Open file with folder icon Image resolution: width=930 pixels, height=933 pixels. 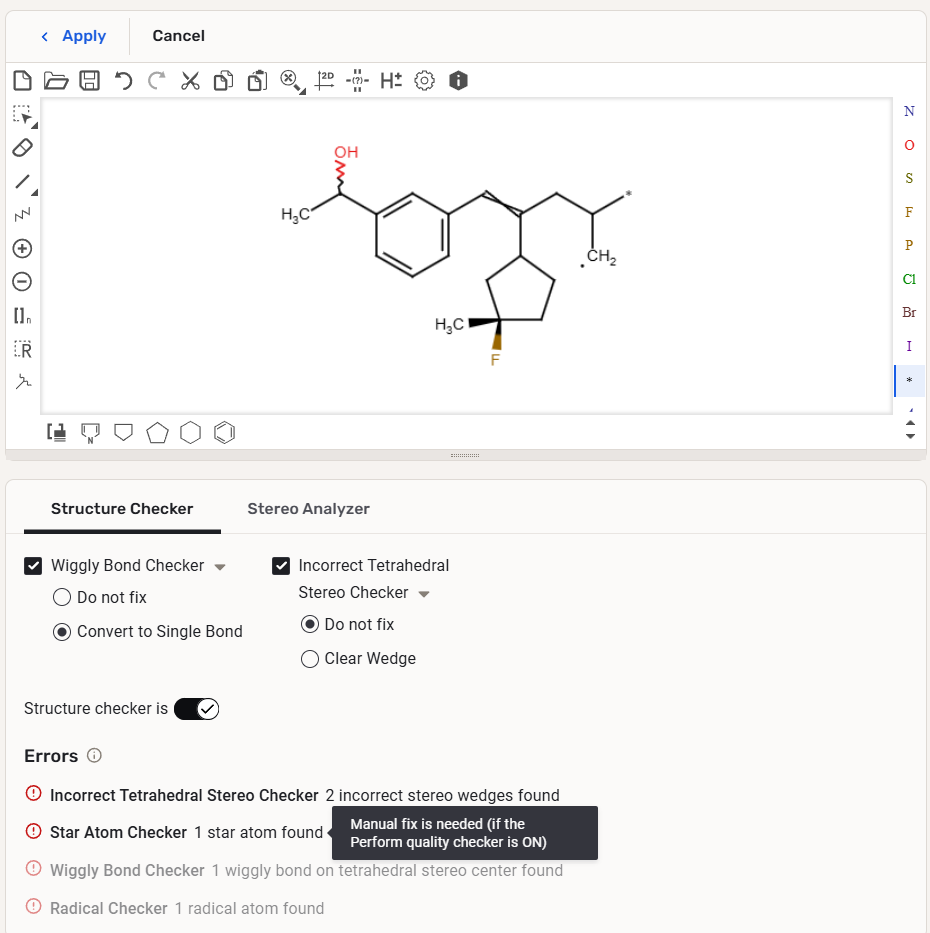click(55, 81)
